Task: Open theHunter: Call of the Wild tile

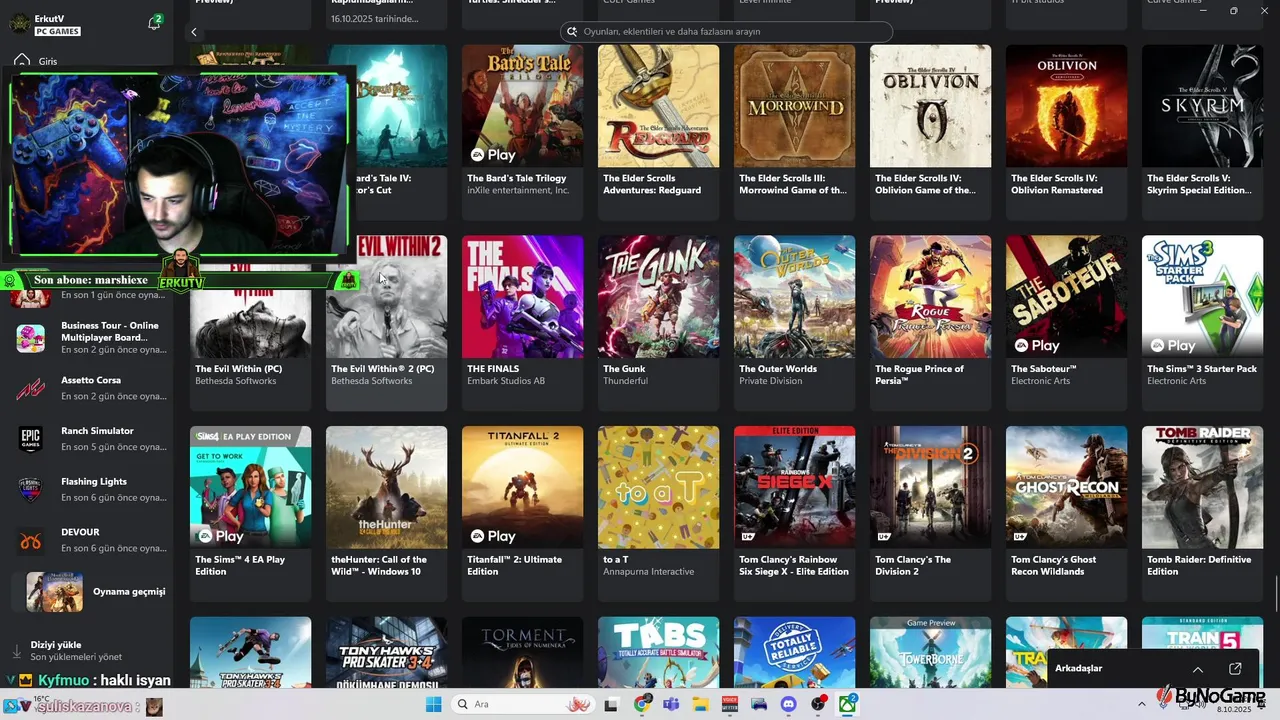Action: (x=386, y=514)
